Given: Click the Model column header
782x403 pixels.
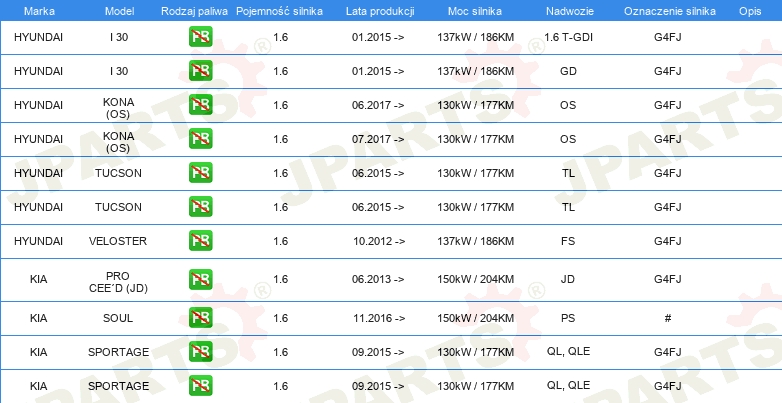Looking at the screenshot, I should (x=119, y=11).
